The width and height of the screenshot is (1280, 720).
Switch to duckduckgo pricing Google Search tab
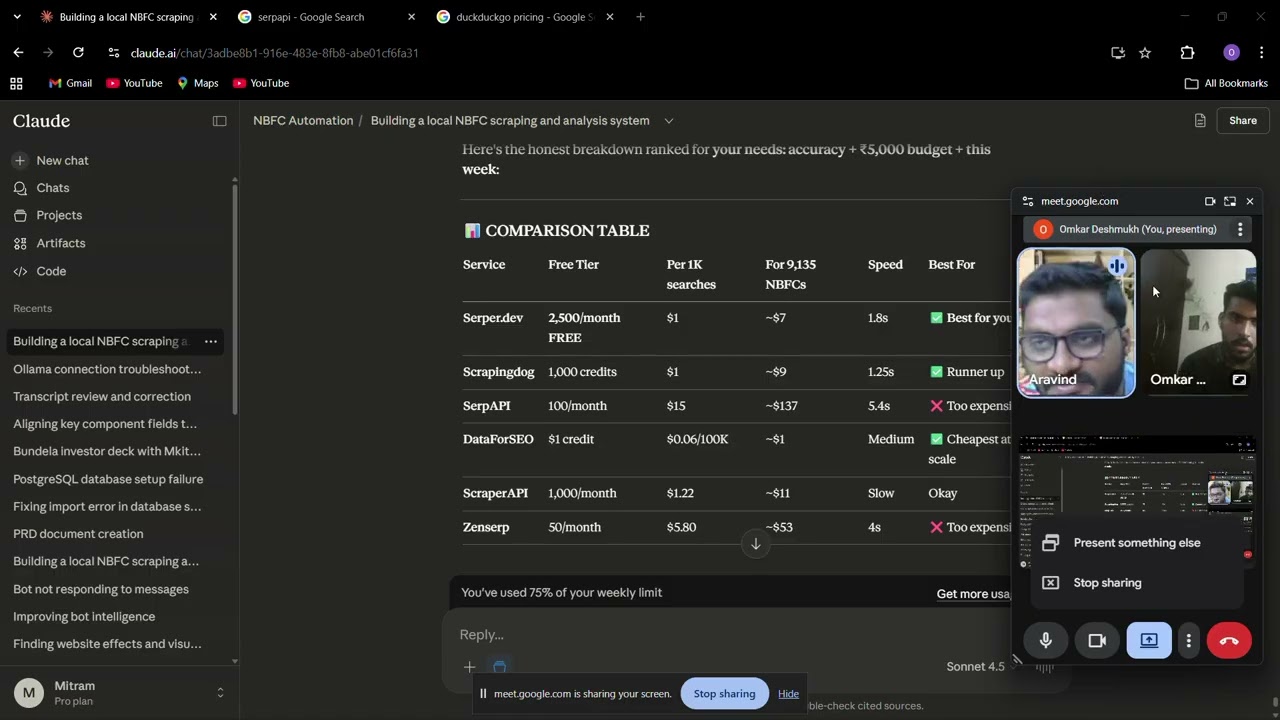pyautogui.click(x=526, y=17)
